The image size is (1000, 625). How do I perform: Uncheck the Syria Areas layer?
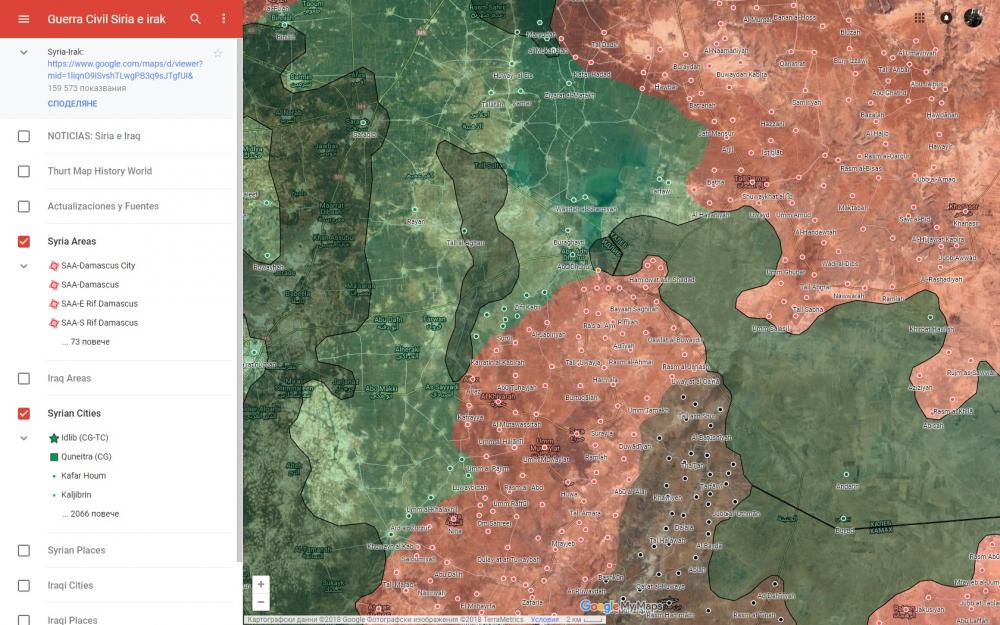tap(24, 241)
